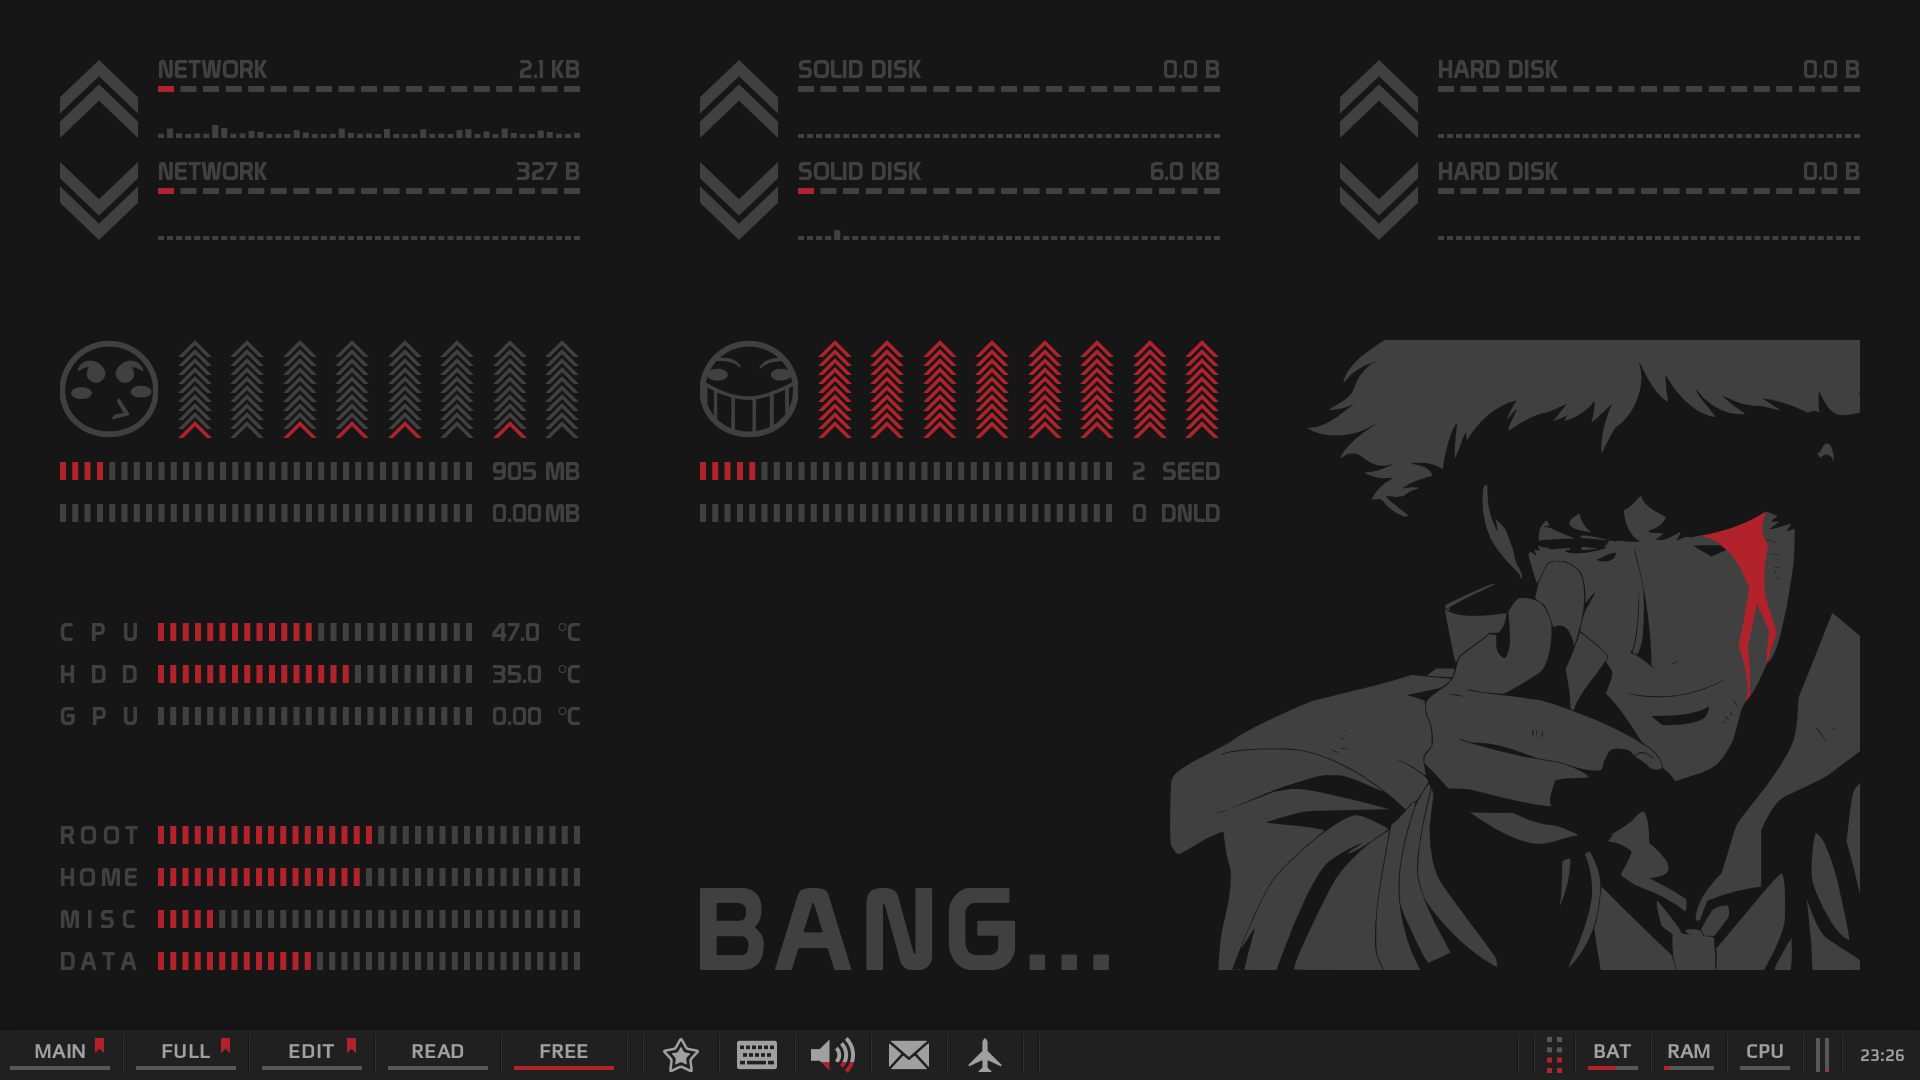Click the red flag on EDIT workspace
Screen dimensions: 1920x1080
(x=351, y=1046)
